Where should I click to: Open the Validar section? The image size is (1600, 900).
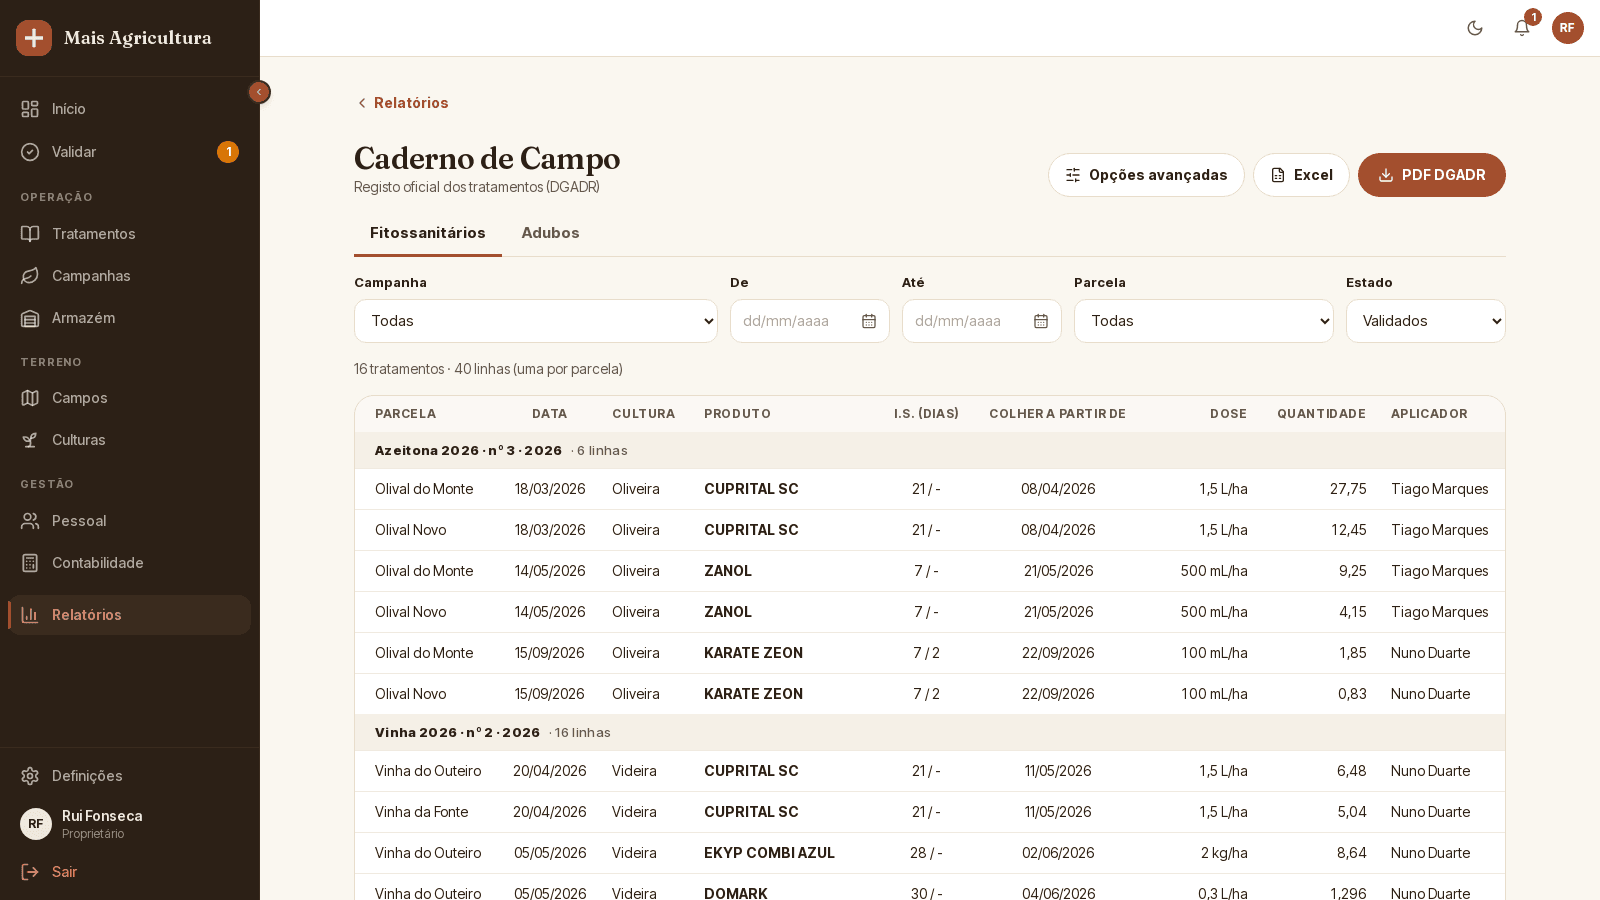(x=130, y=152)
